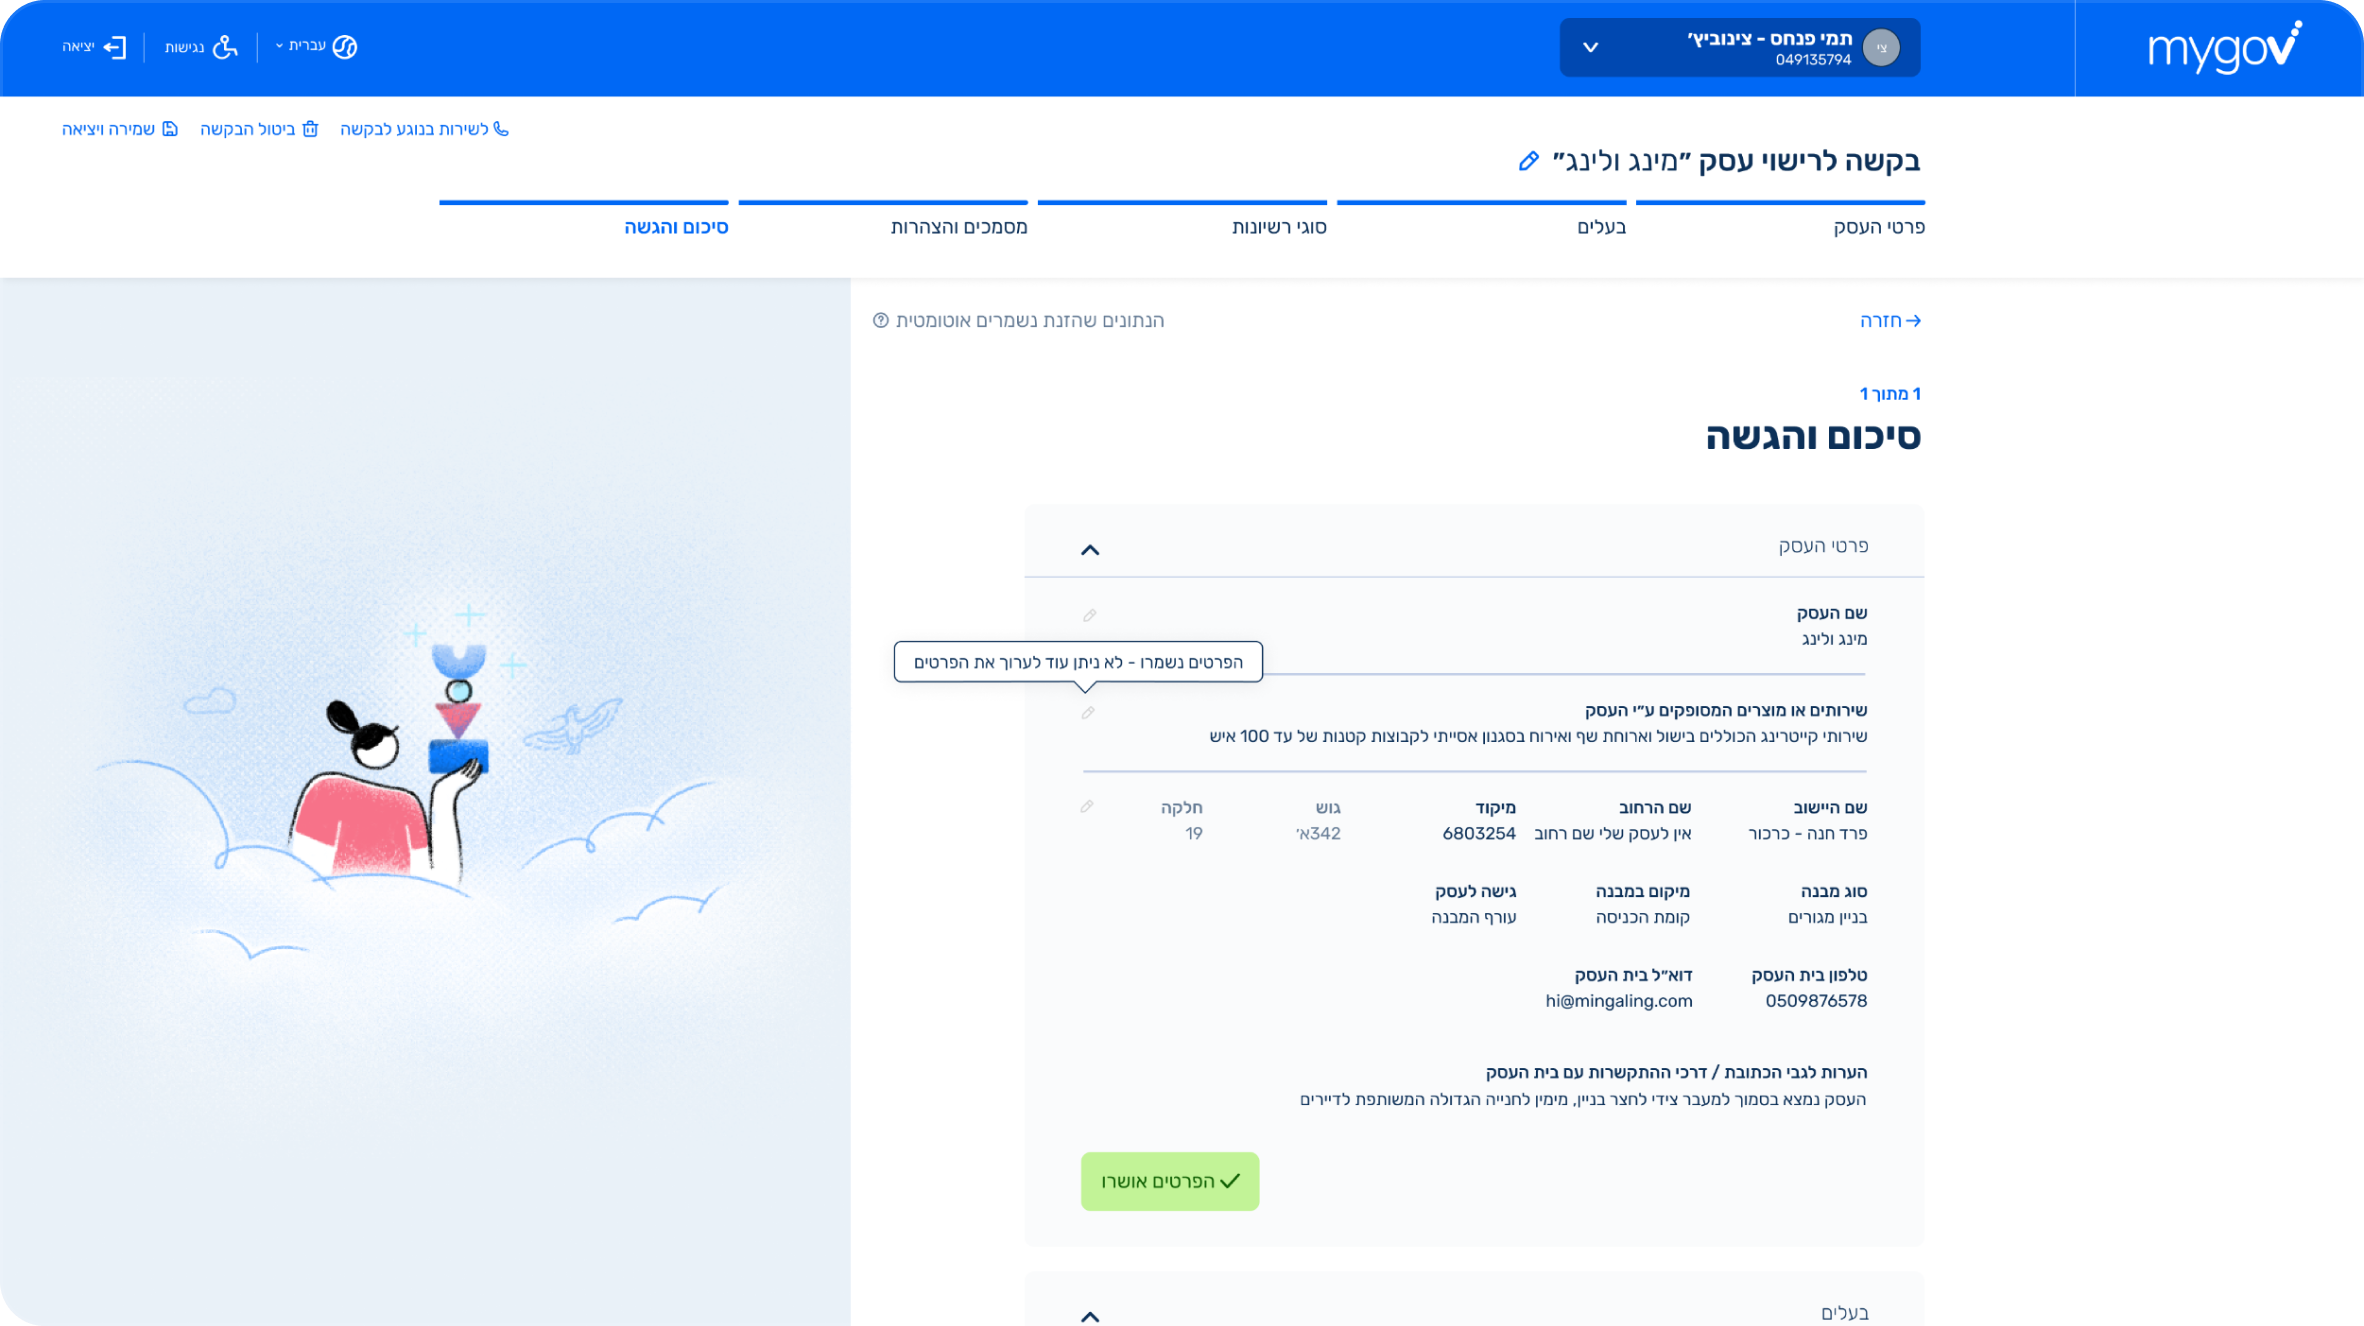Click the edit pencil beside business name
Viewport: 2364px width, 1326px height.
1089,616
